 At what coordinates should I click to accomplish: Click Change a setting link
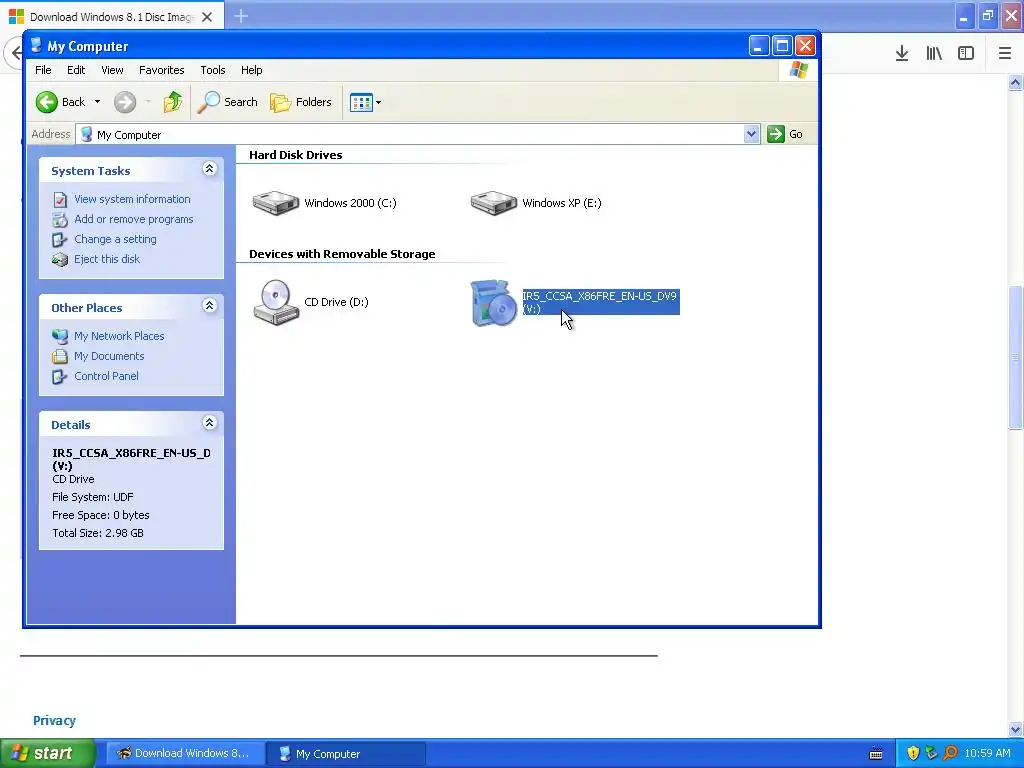[115, 239]
